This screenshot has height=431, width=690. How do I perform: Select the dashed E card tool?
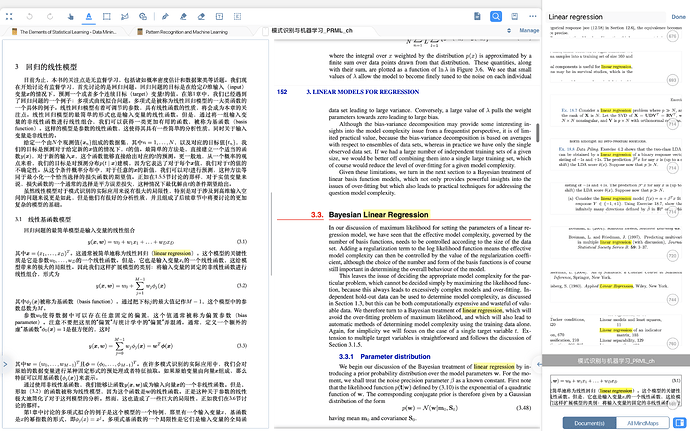click(237, 17)
